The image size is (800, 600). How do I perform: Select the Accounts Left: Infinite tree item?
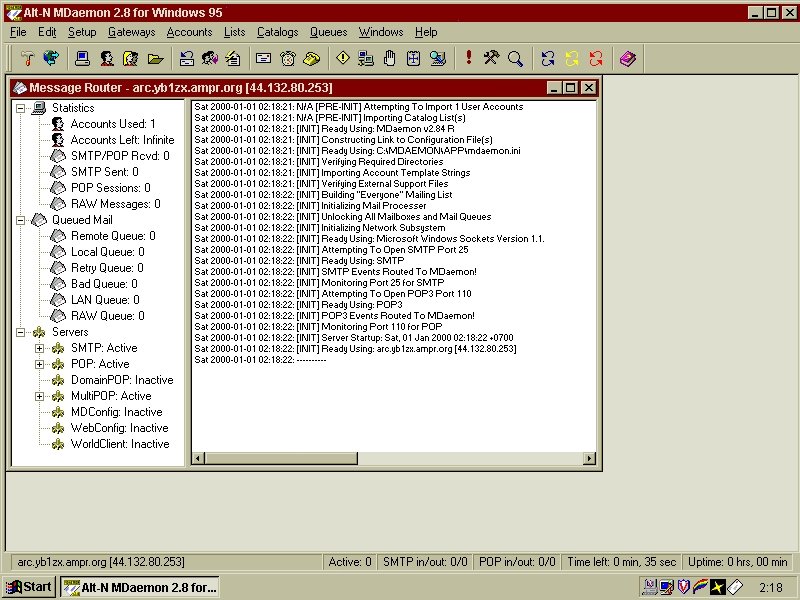(x=122, y=140)
